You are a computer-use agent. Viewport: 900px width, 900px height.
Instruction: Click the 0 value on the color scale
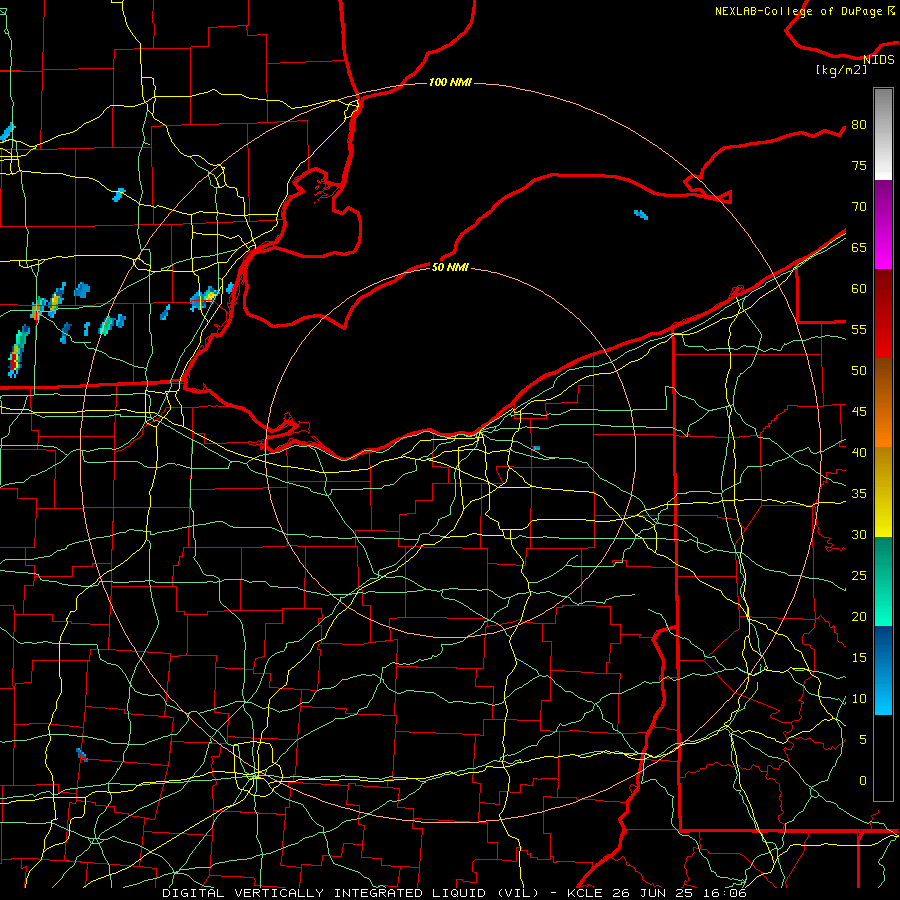pos(863,781)
